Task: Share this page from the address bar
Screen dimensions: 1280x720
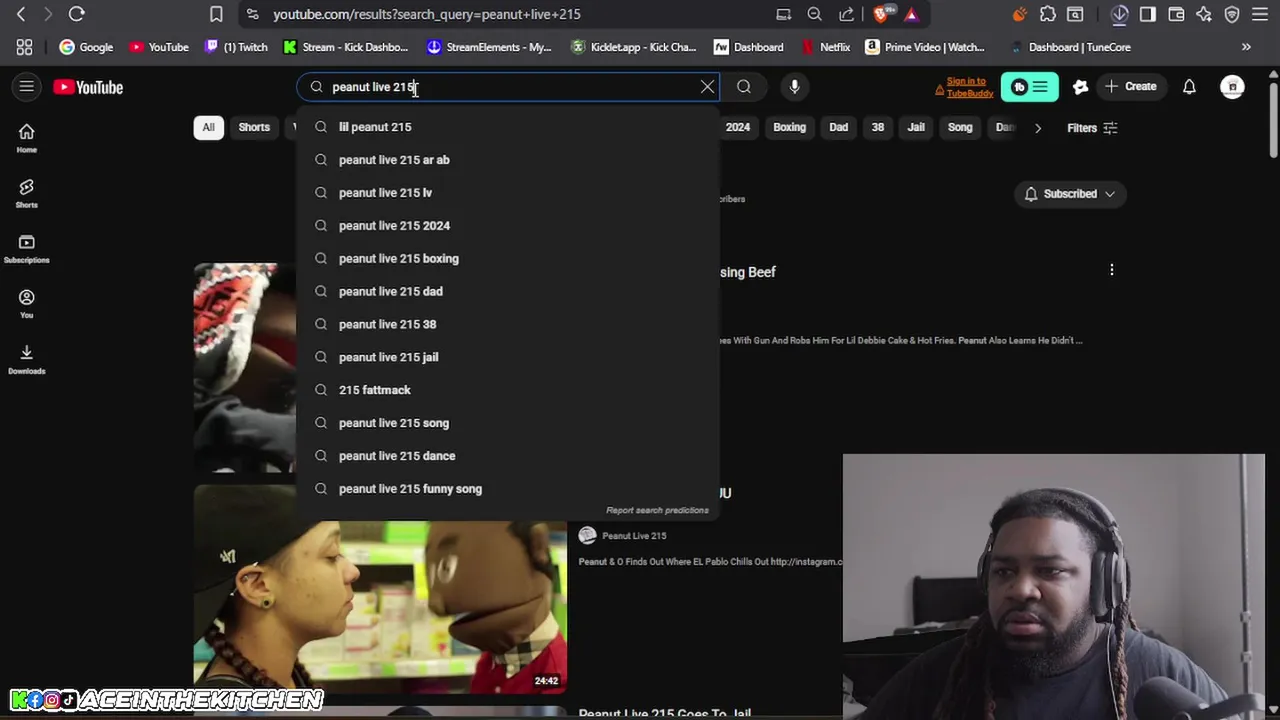Action: (847, 14)
